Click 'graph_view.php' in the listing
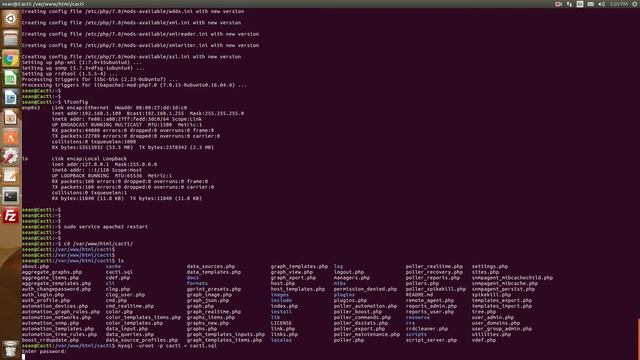This screenshot has height=360, width=640. [292, 272]
